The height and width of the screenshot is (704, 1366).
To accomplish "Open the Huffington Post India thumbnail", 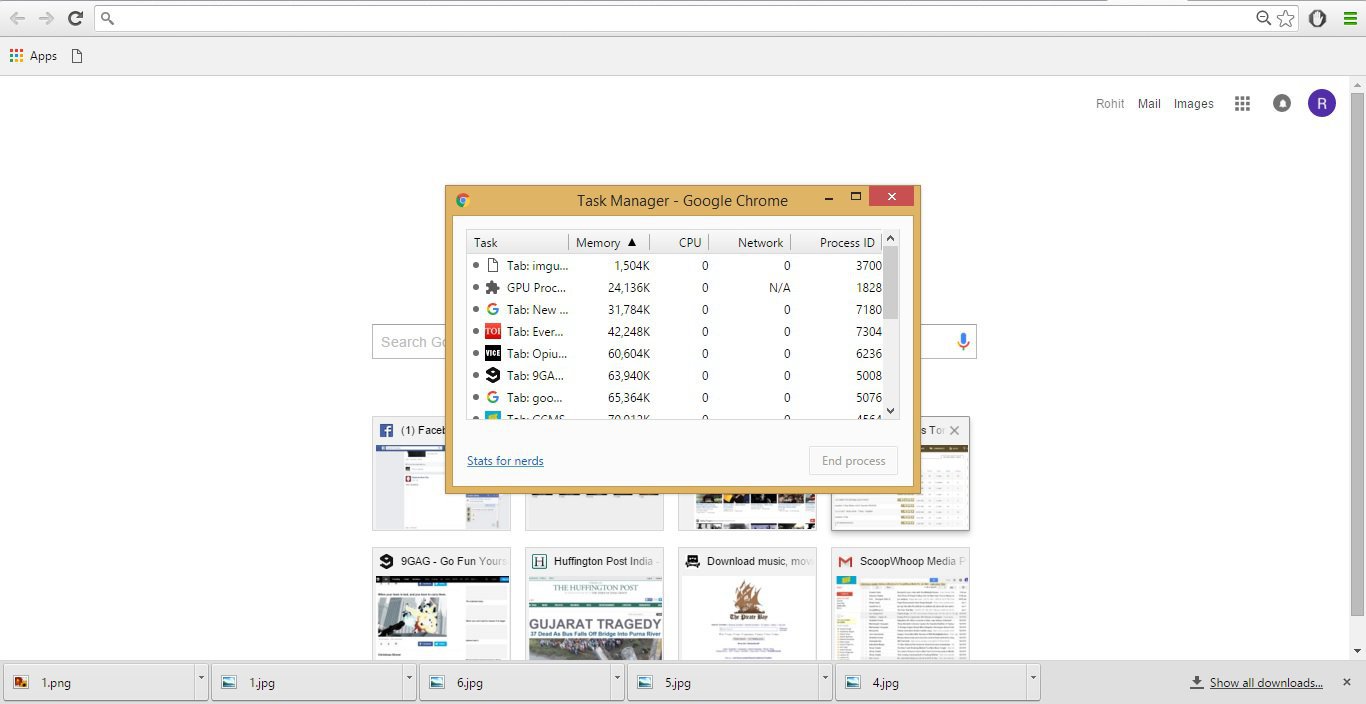I will coord(594,604).
